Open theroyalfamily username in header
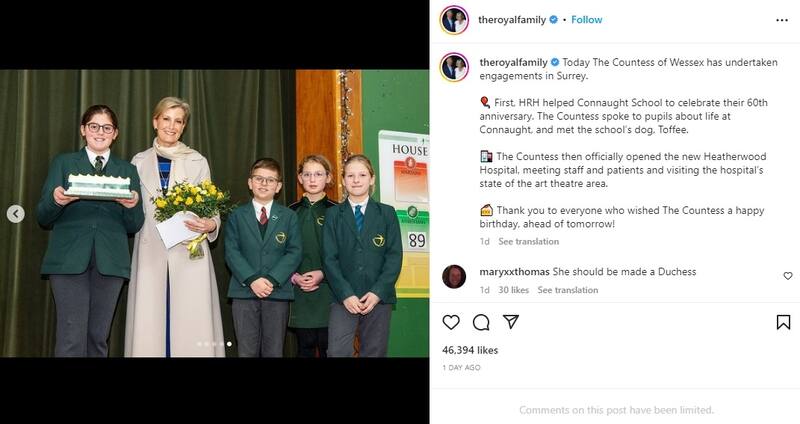Screen dimensions: 800x424 pyautogui.click(x=512, y=19)
